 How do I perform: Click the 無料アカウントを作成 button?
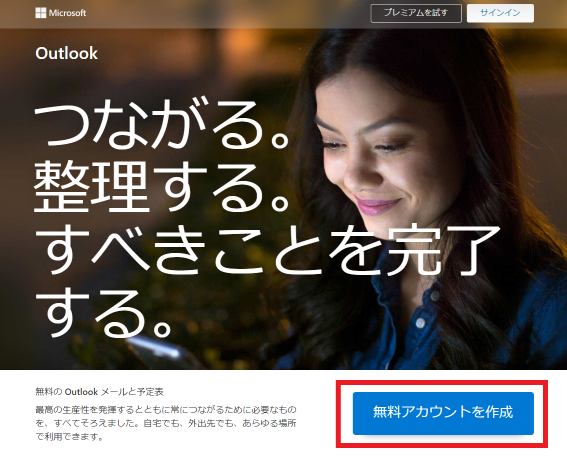[x=443, y=413]
